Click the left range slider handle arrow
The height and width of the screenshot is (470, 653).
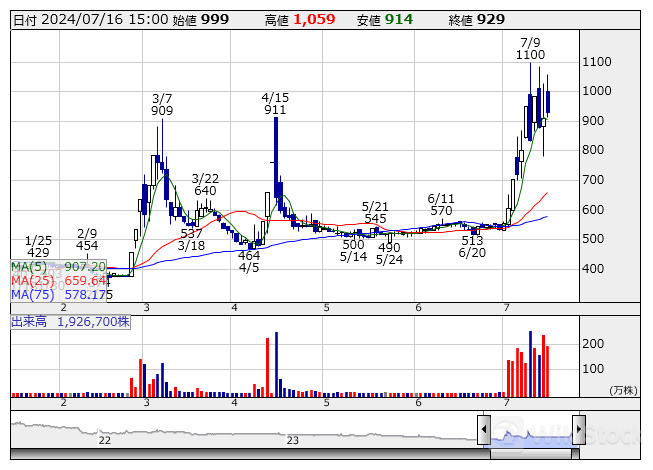(x=485, y=431)
